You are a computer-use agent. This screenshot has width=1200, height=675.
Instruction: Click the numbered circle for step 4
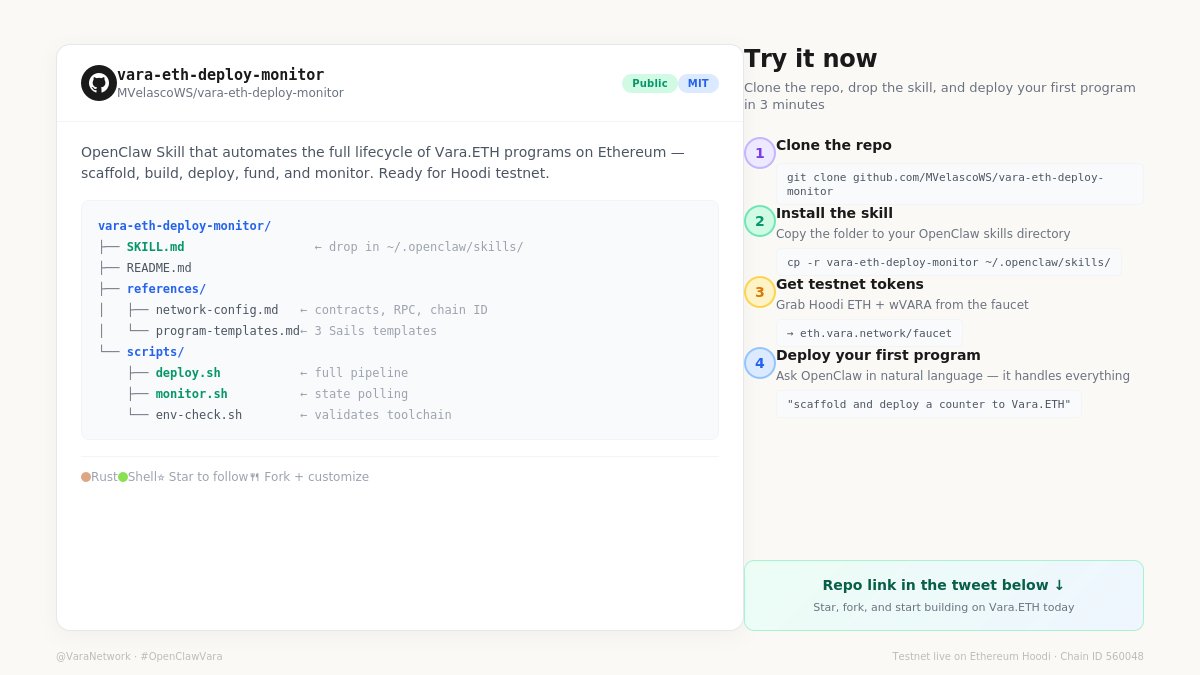(759, 363)
